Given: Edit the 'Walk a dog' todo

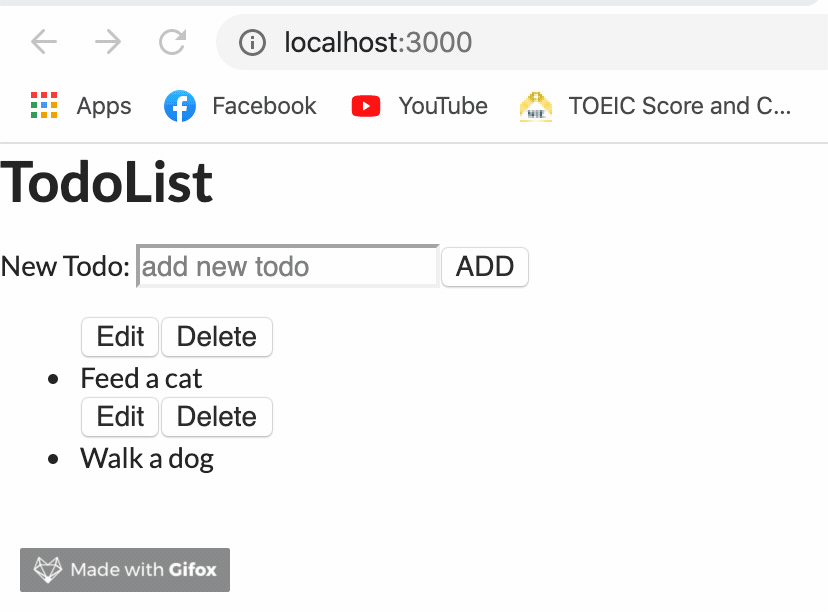Looking at the screenshot, I should pos(119,417).
